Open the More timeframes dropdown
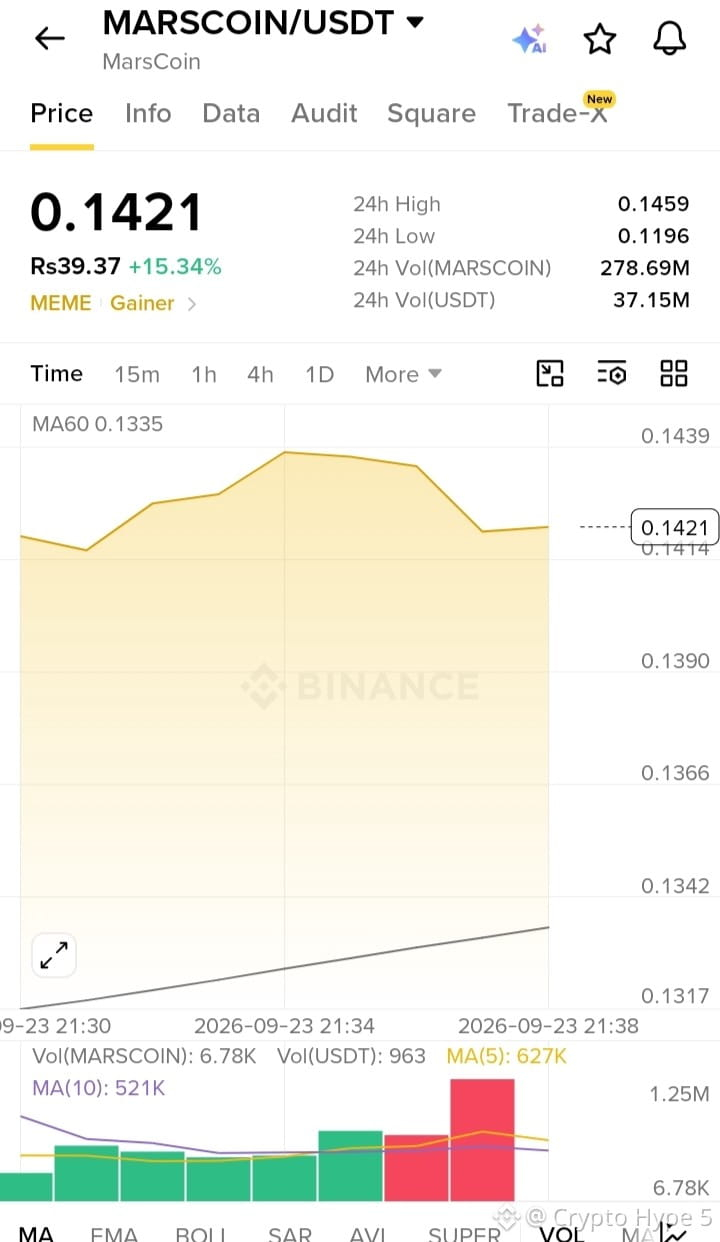 (x=403, y=374)
